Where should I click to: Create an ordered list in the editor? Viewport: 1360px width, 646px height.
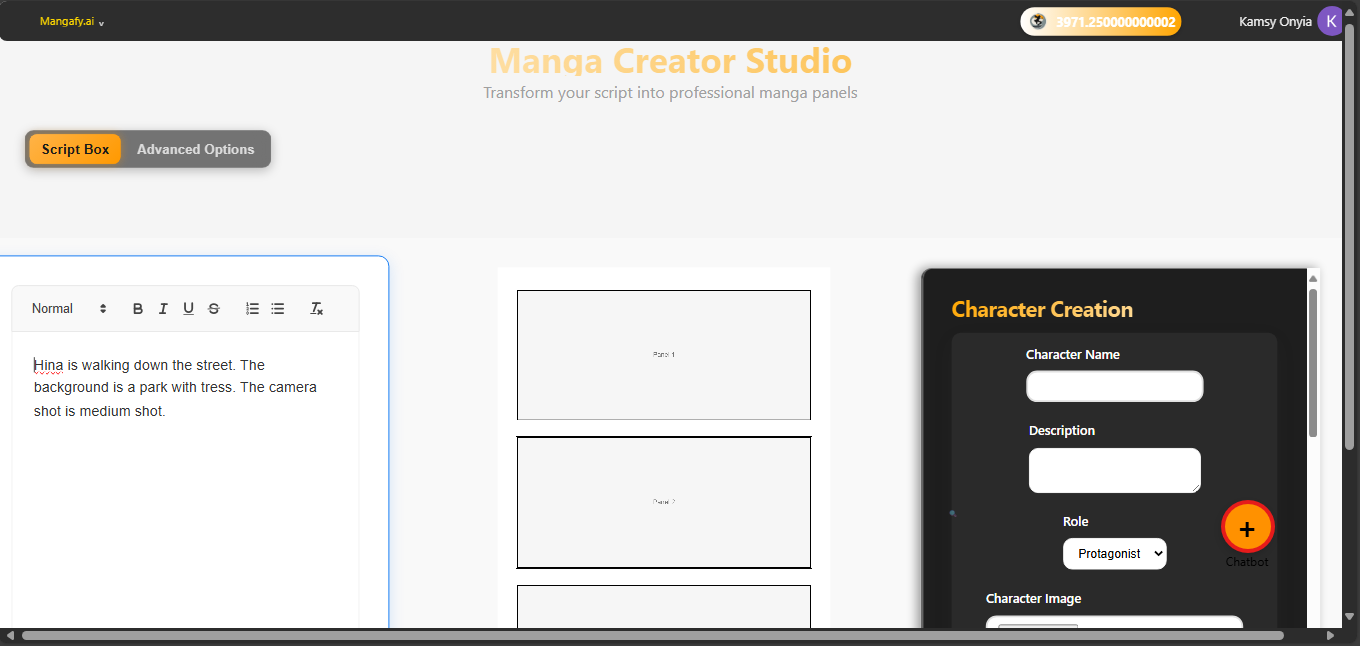[252, 308]
